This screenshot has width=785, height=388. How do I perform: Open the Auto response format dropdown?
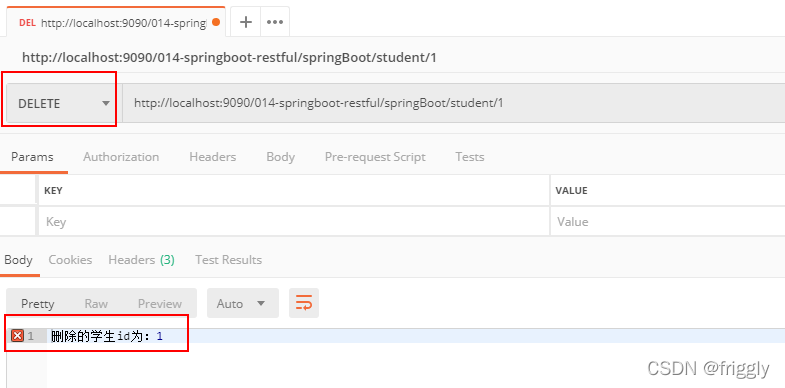(x=243, y=303)
